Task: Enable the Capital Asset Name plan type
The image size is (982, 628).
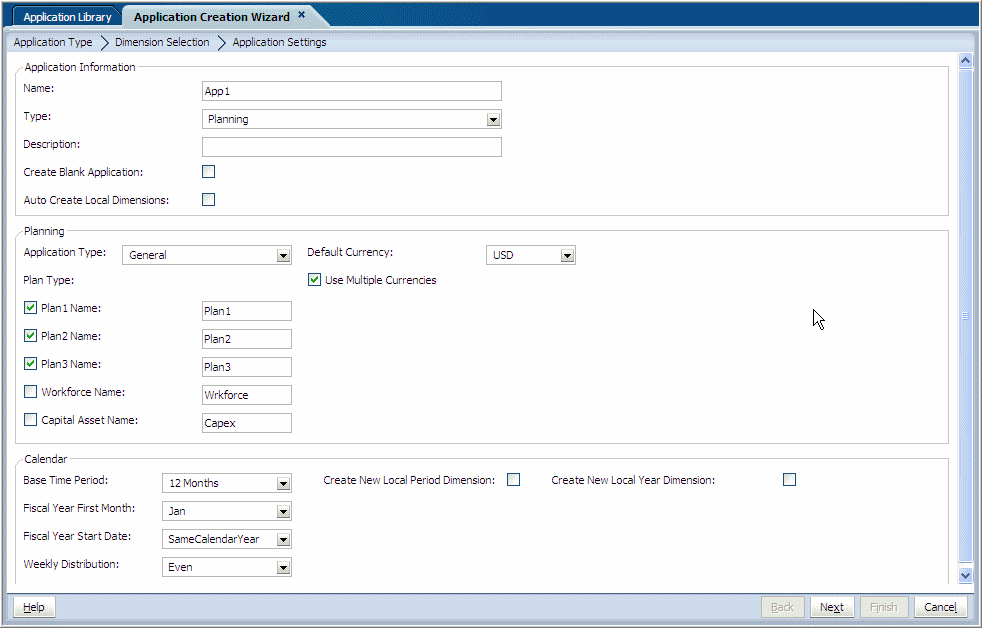Action: coord(30,419)
